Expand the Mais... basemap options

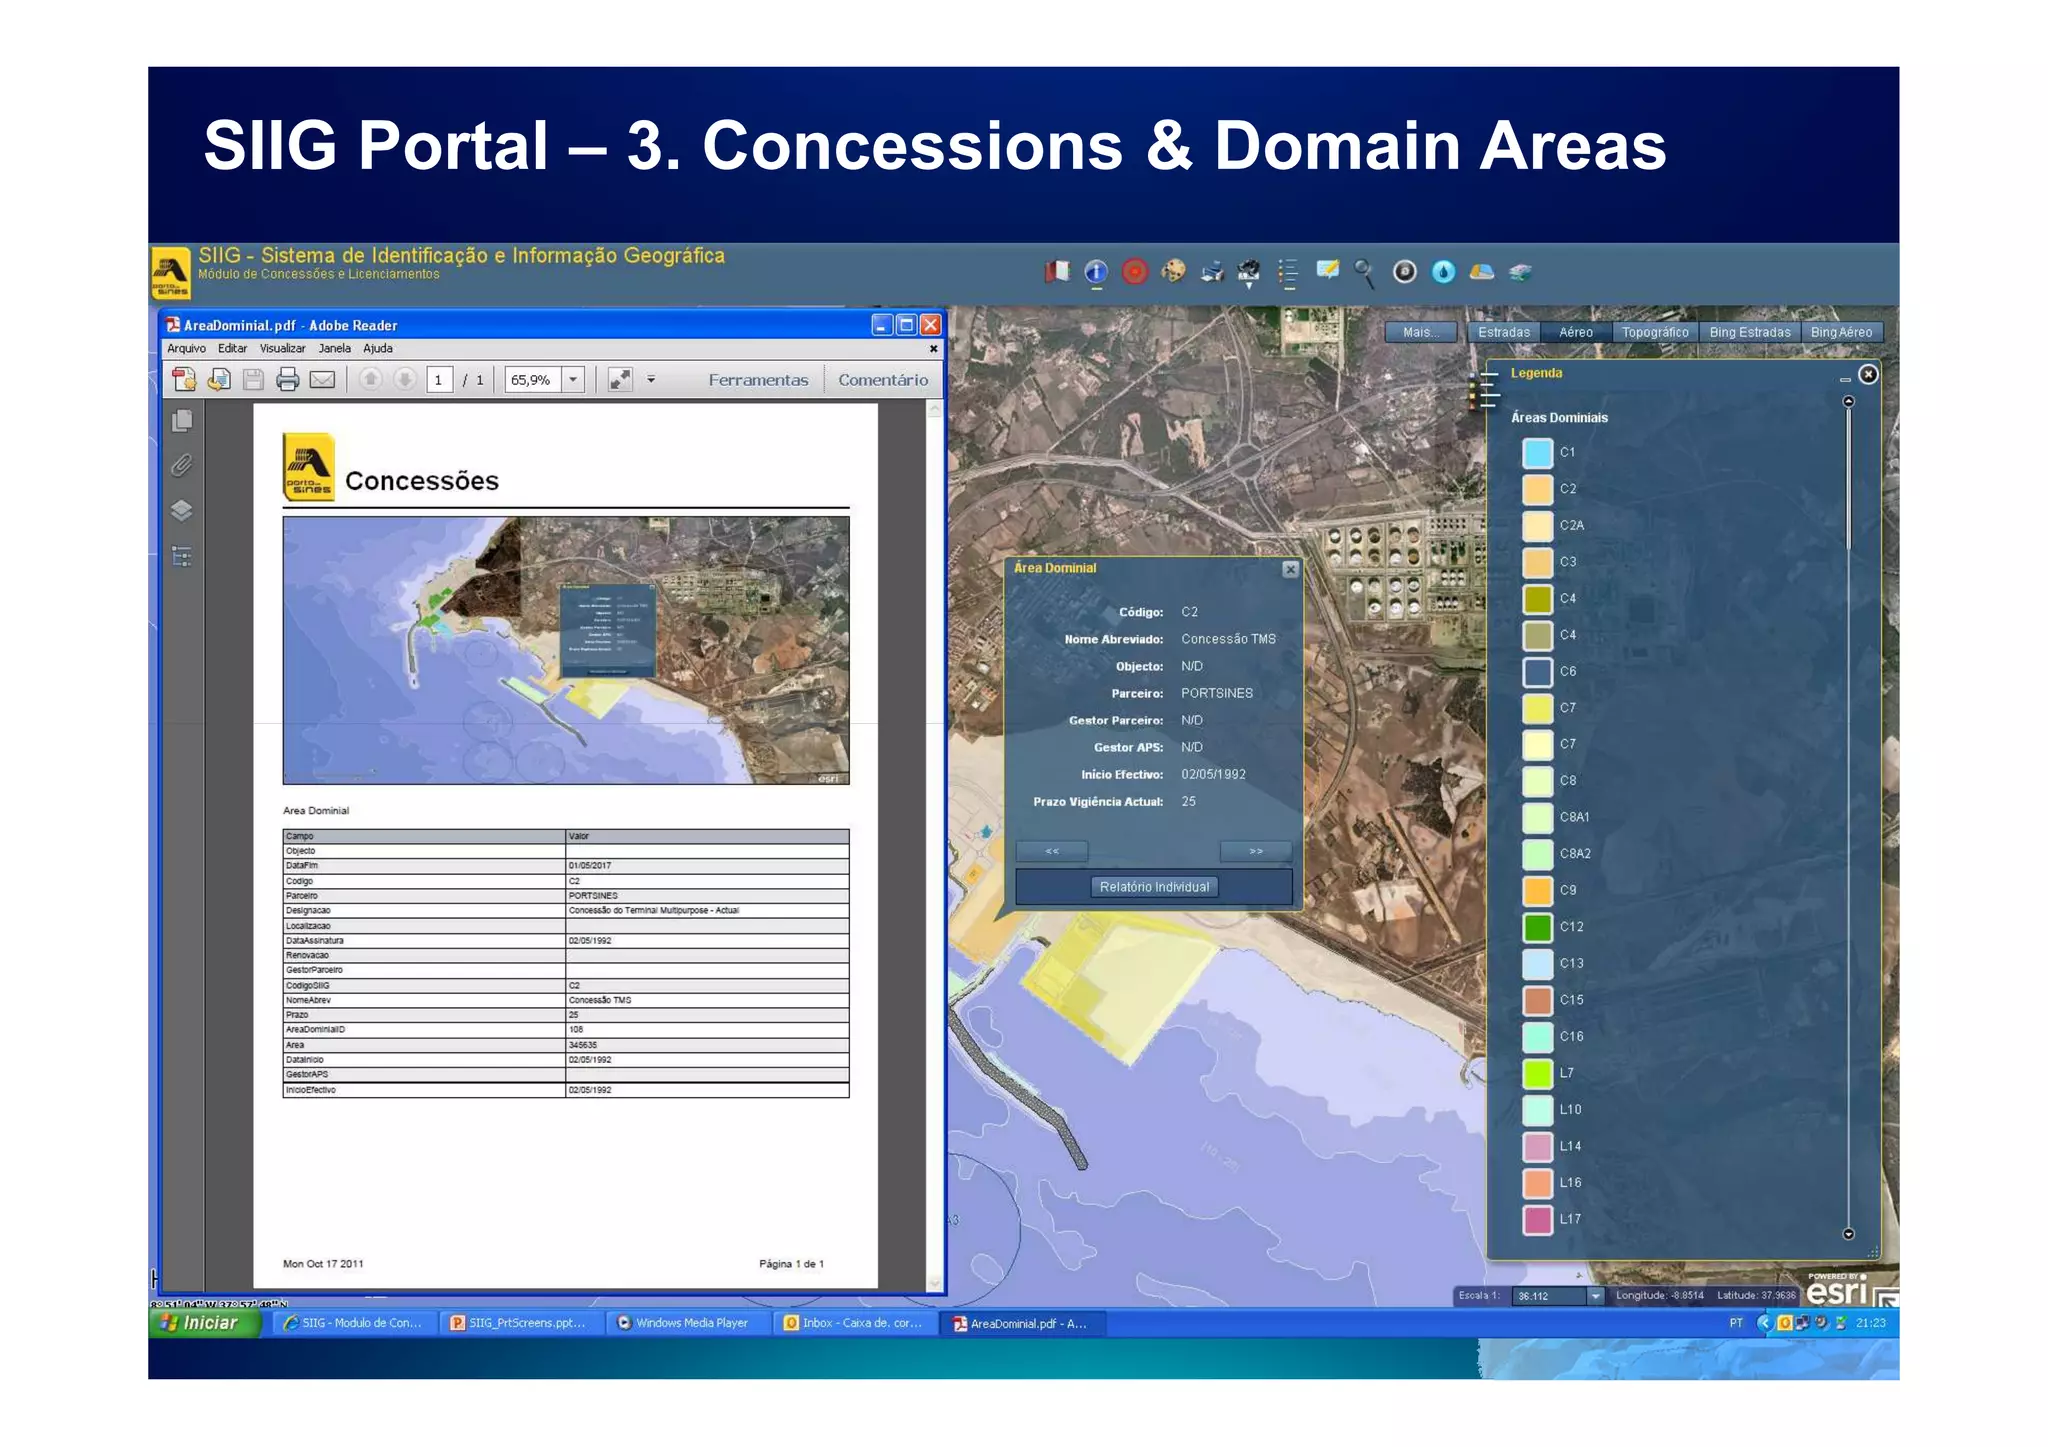click(1419, 333)
